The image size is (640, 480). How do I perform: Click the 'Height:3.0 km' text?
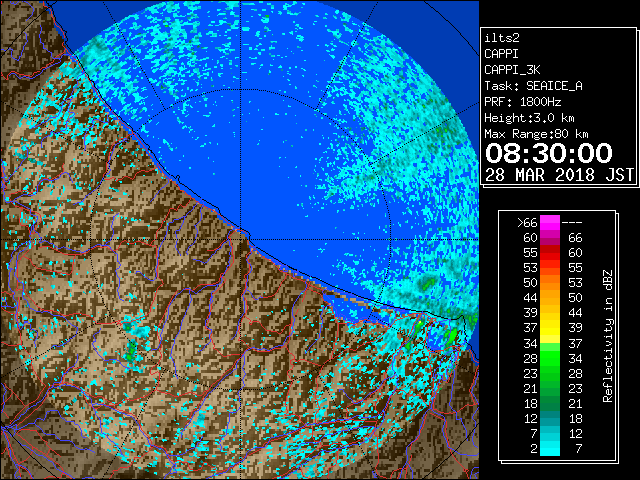click(x=529, y=118)
